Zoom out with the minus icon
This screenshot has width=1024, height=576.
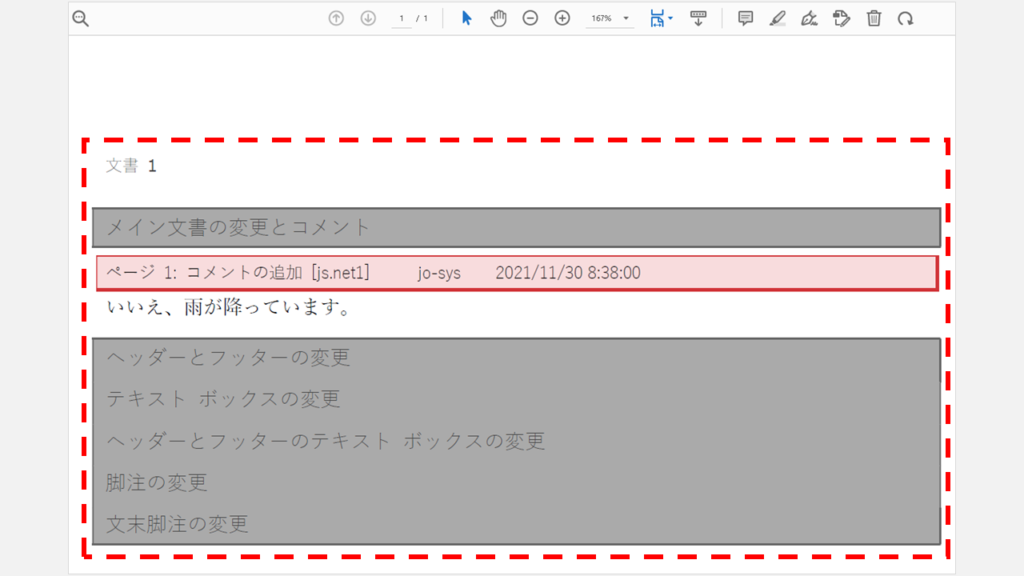coord(530,18)
